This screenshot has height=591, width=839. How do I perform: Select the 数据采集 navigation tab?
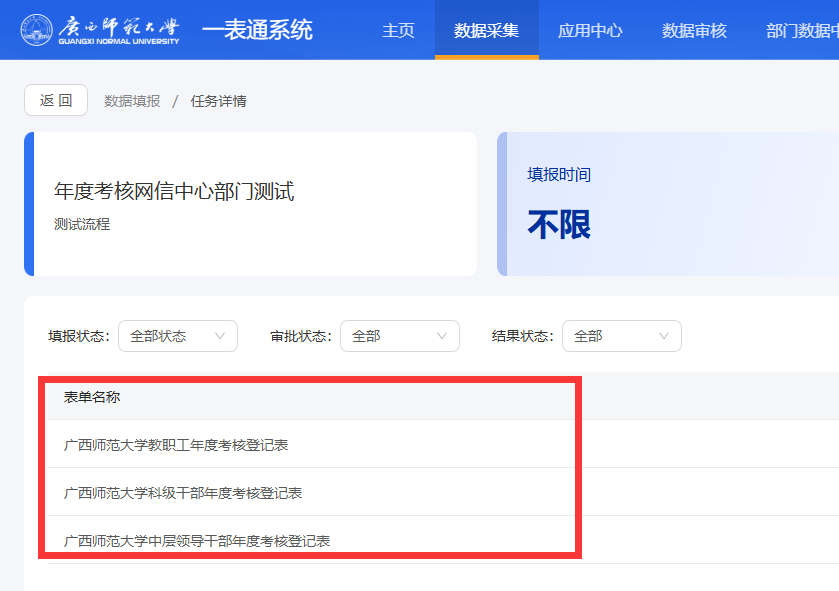(x=486, y=30)
